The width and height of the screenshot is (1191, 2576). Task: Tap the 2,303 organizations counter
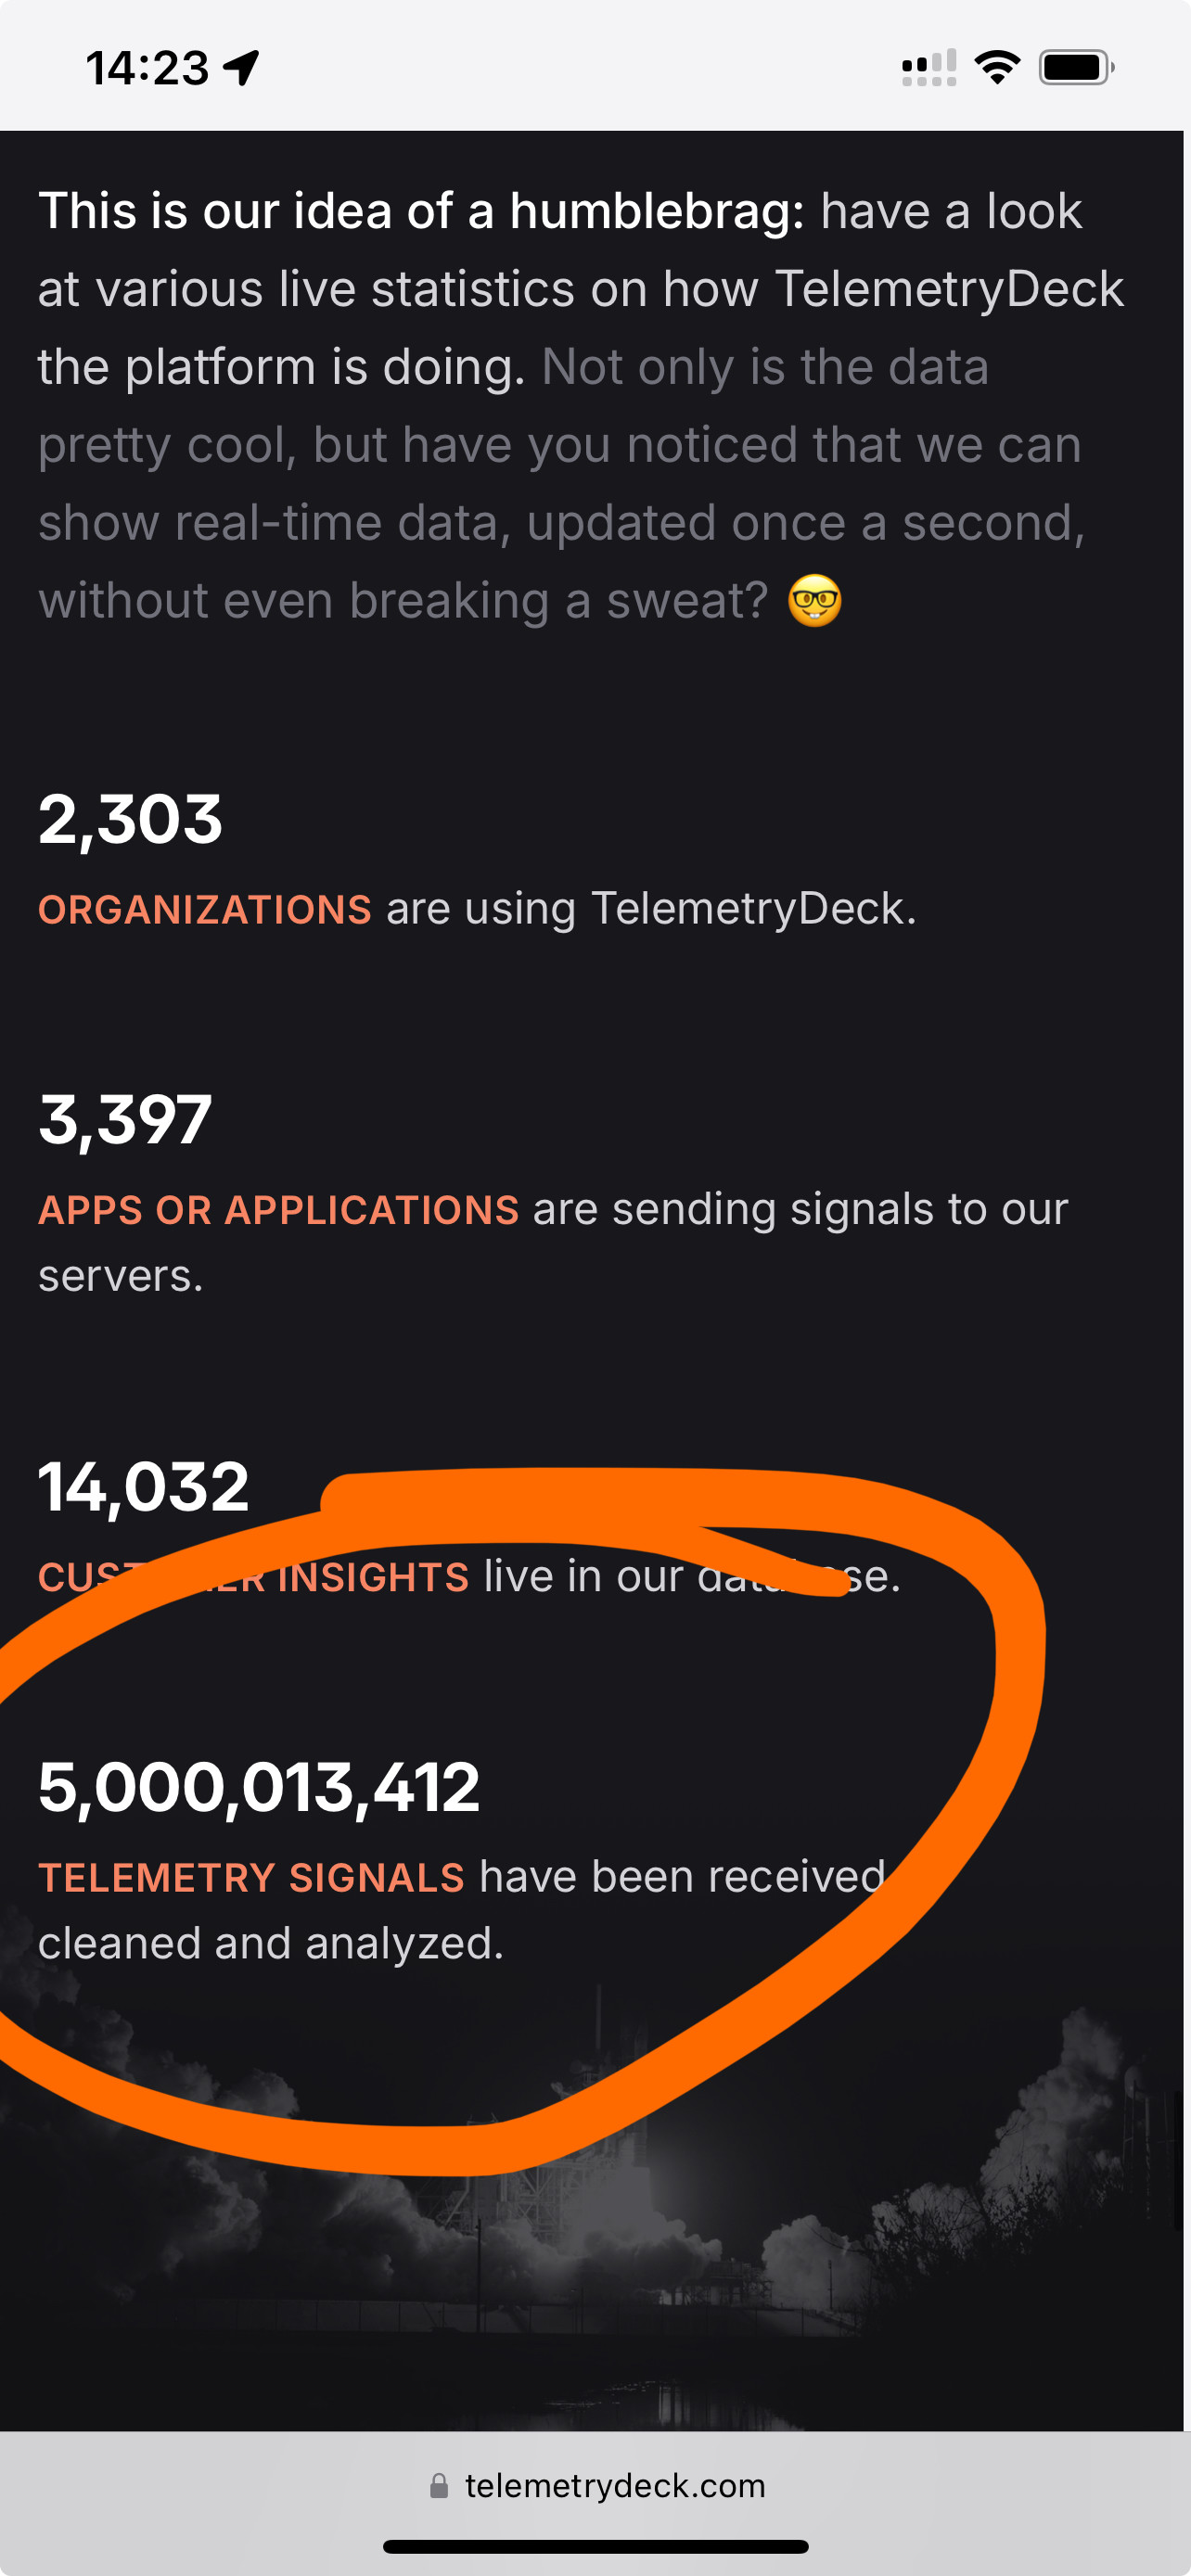(x=130, y=820)
